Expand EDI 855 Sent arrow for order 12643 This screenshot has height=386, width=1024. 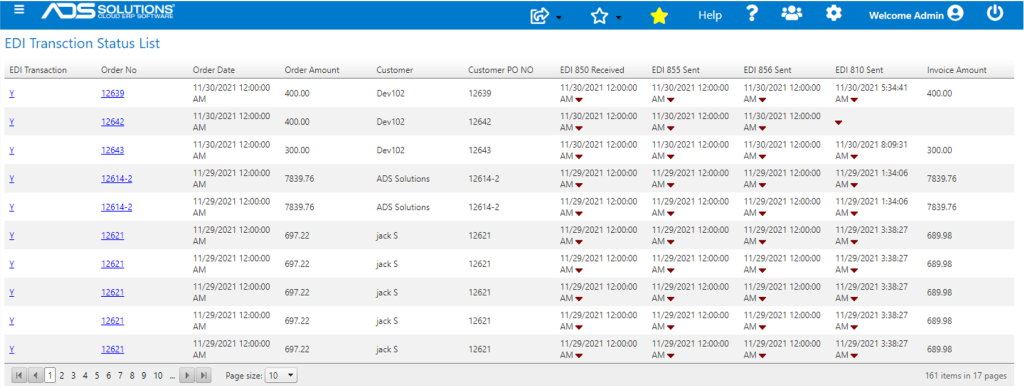[671, 157]
